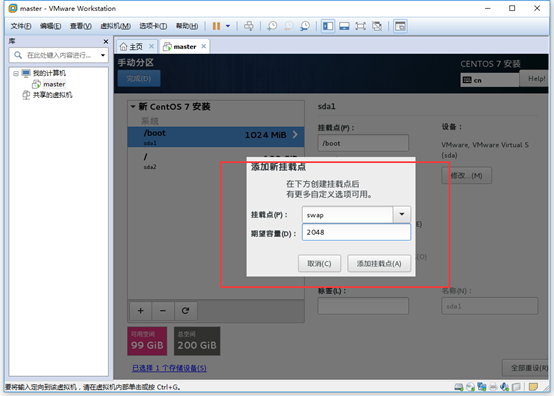The width and height of the screenshot is (554, 396).
Task: Toggle the library sidebar view icon
Action: click(328, 26)
